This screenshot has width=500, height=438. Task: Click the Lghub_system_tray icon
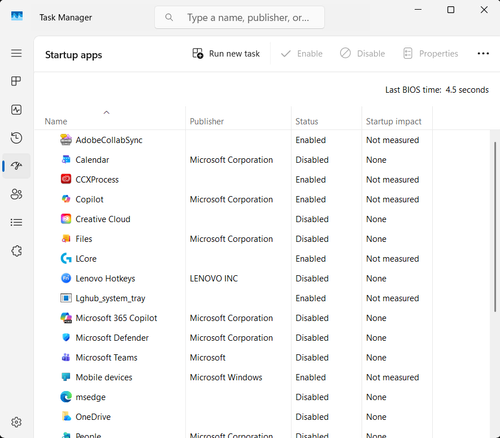tap(66, 298)
